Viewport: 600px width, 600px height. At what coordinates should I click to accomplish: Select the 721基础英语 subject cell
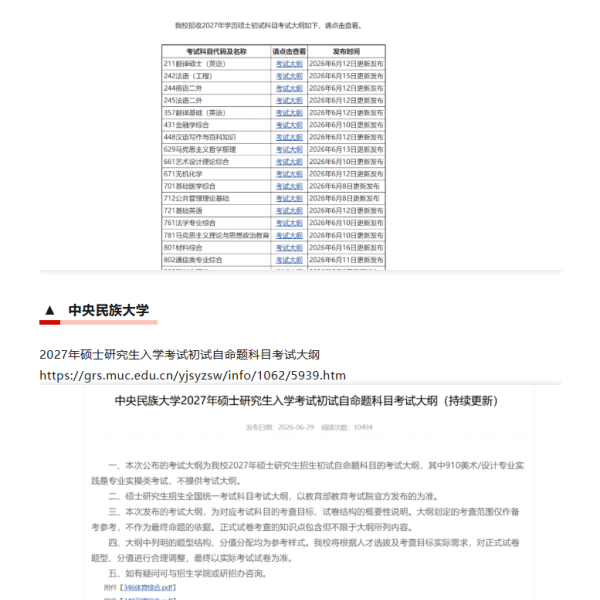pos(216,211)
